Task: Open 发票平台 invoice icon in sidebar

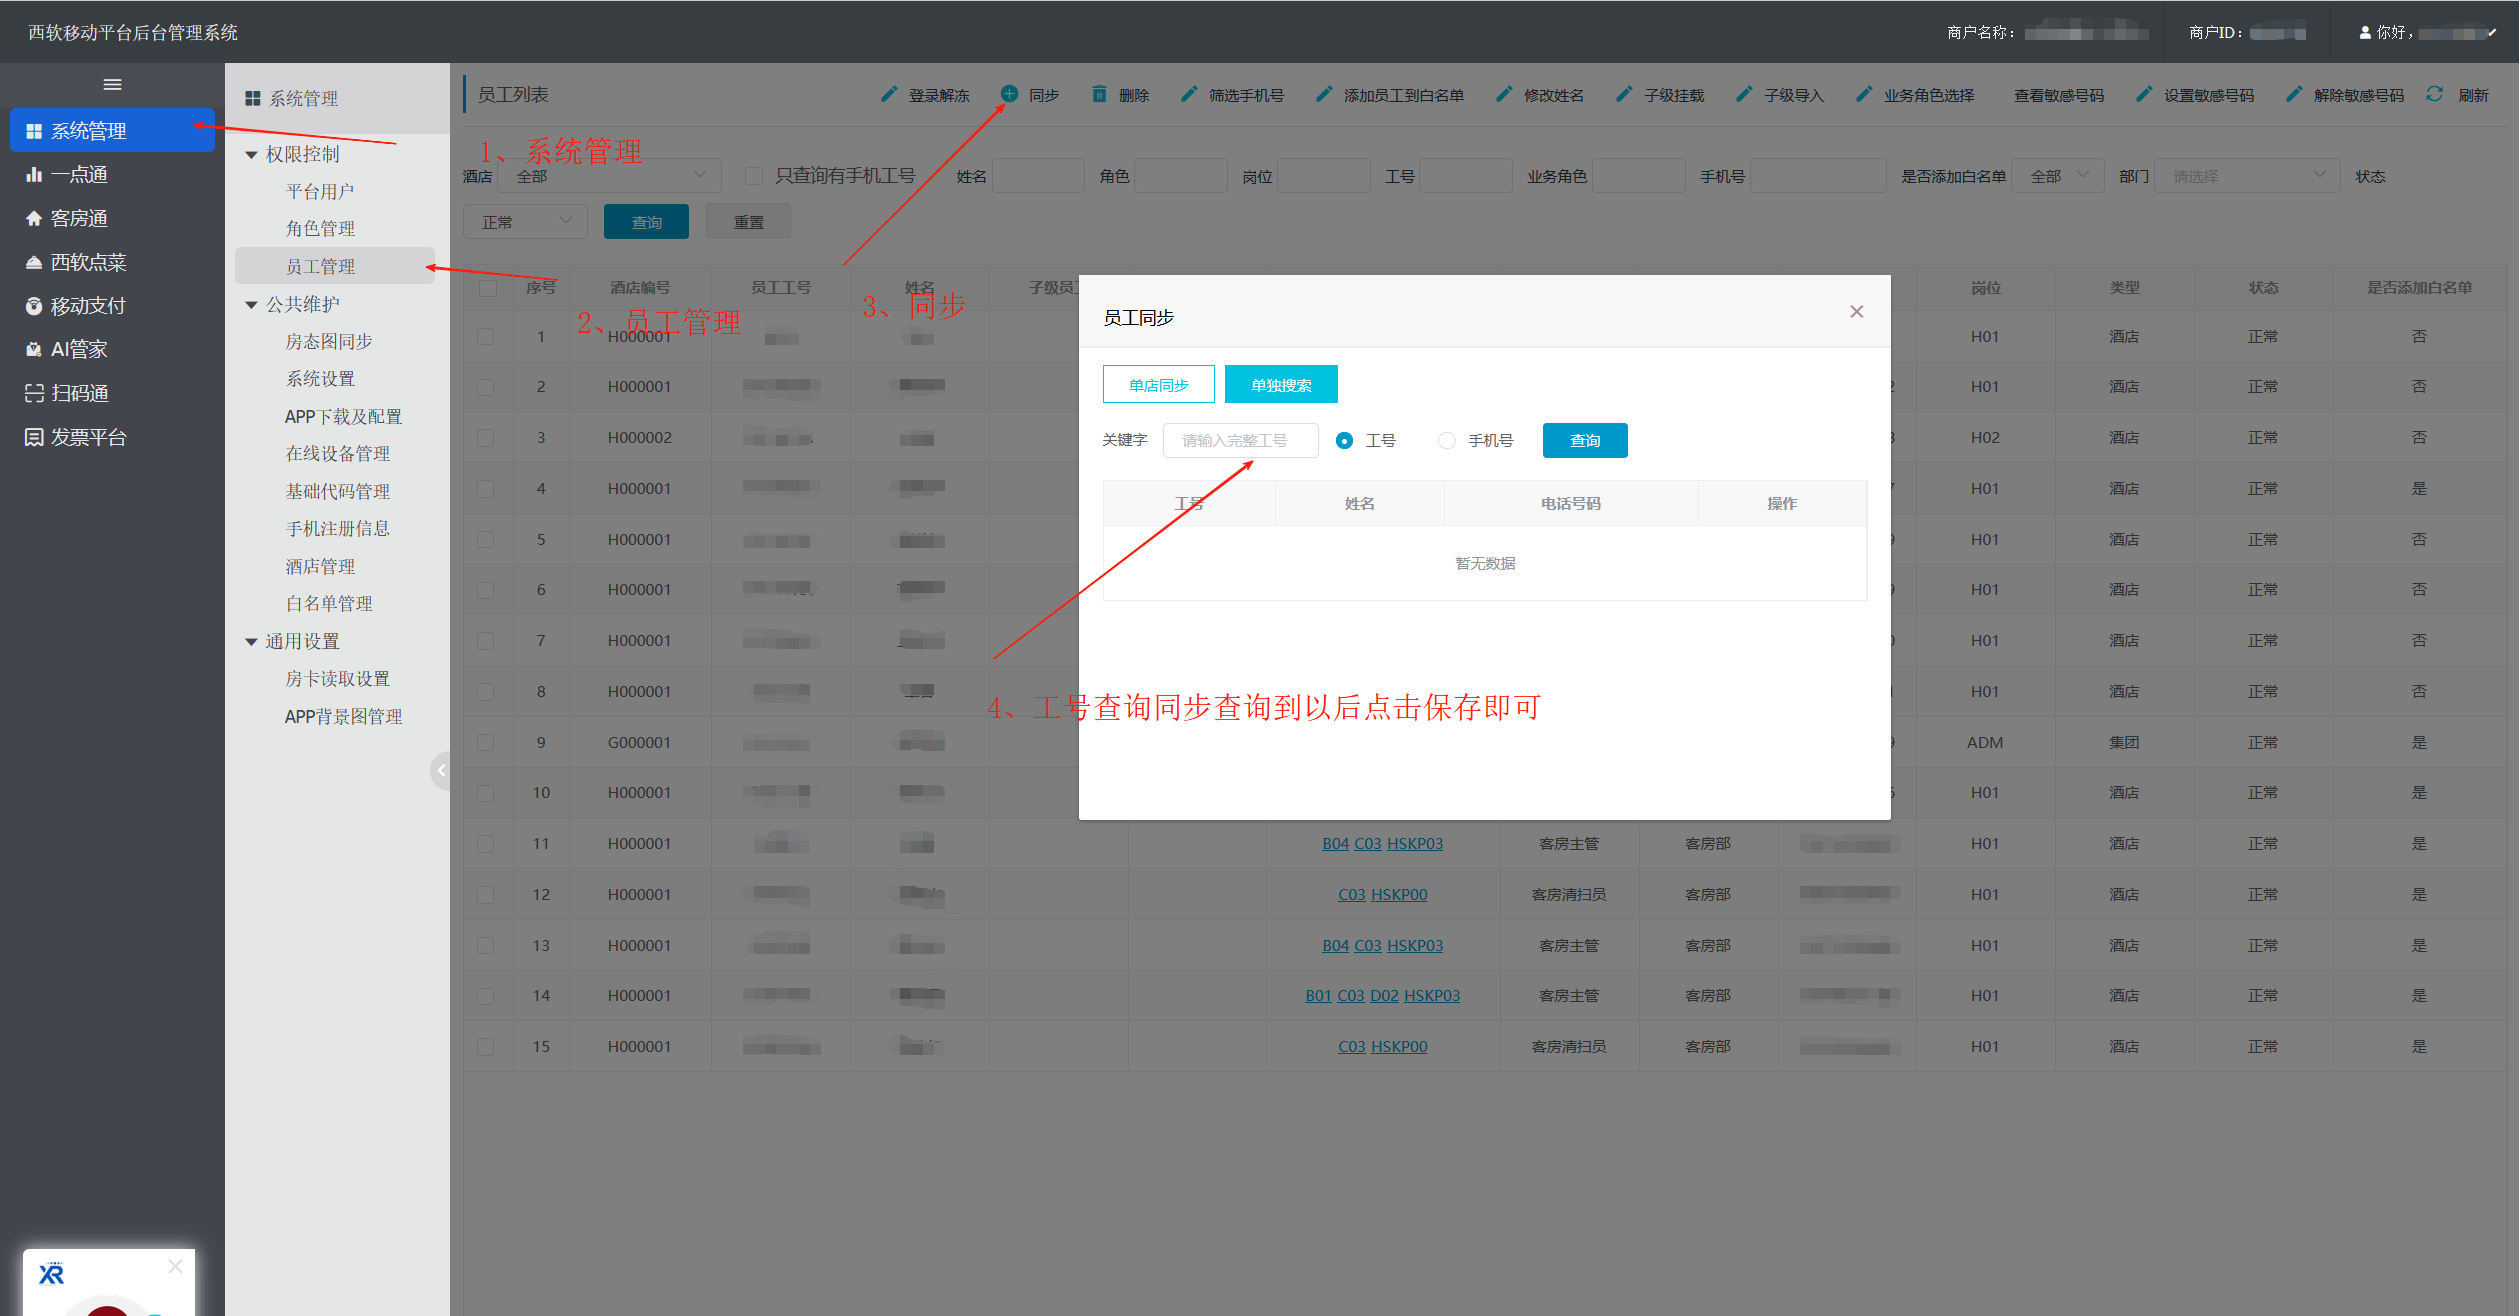Action: click(34, 437)
